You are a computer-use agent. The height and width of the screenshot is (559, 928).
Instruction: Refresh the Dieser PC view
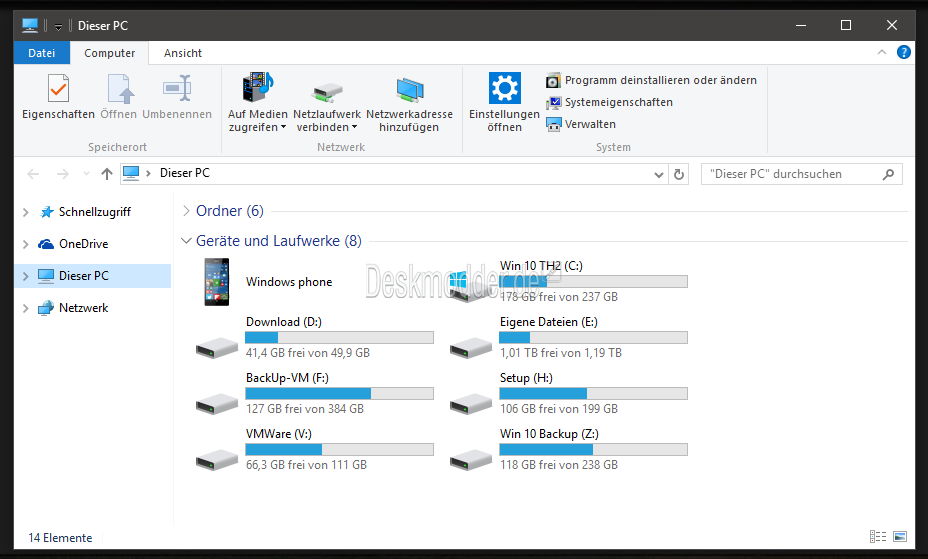coord(679,175)
